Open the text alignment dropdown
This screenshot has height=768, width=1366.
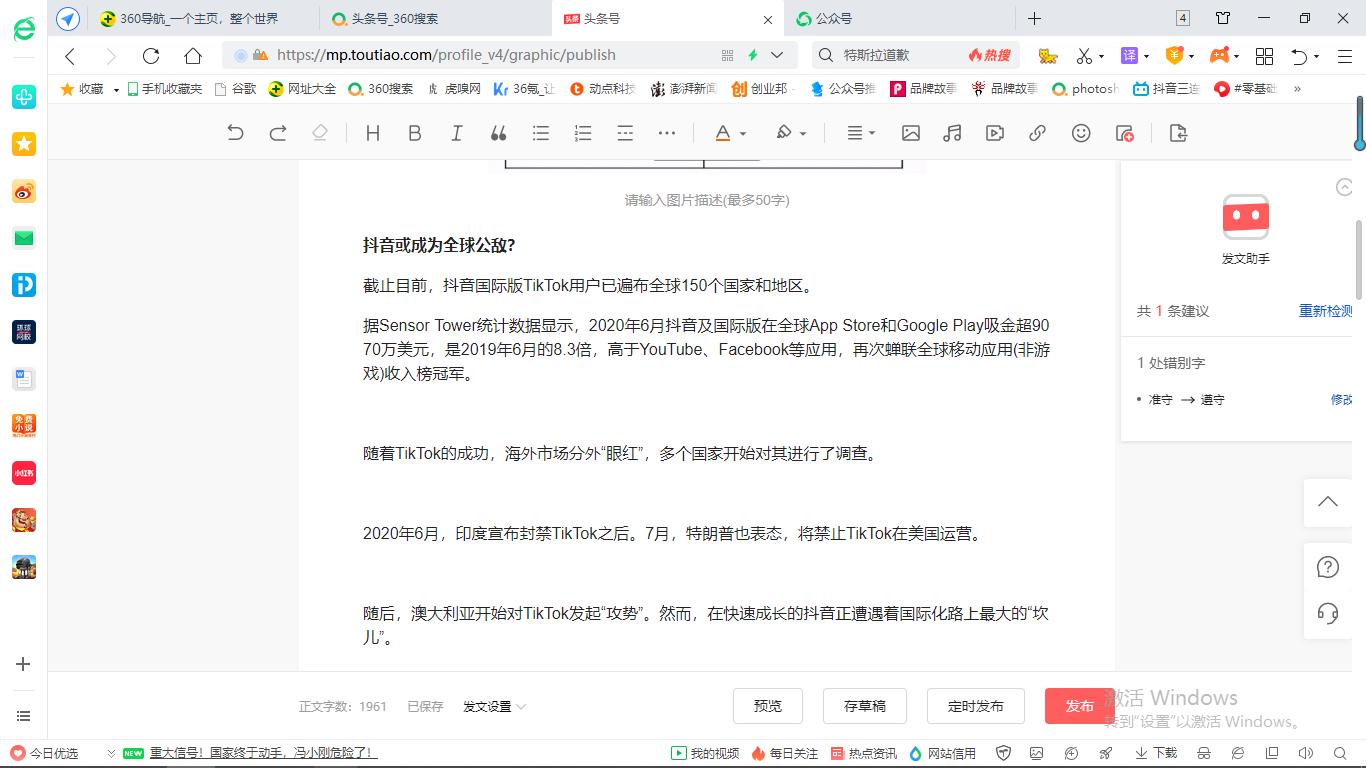tap(860, 132)
